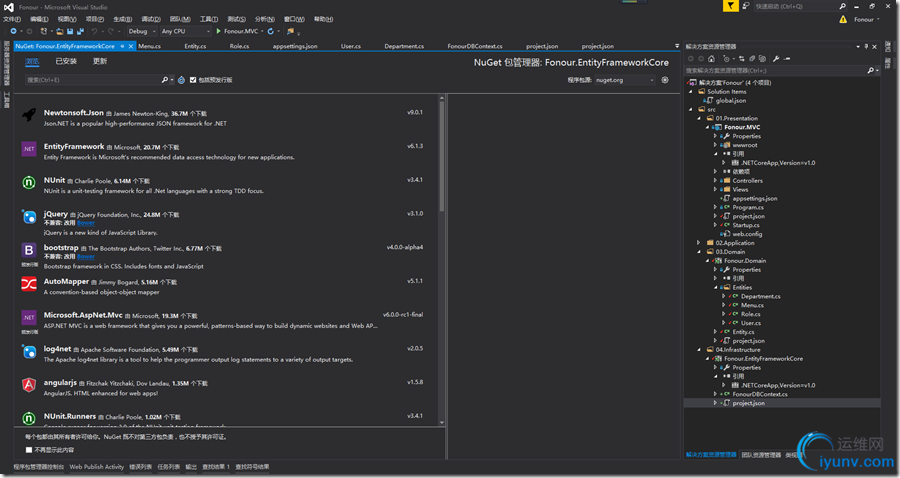
Task: Toggle the include prerelease checkbox
Action: 193,80
